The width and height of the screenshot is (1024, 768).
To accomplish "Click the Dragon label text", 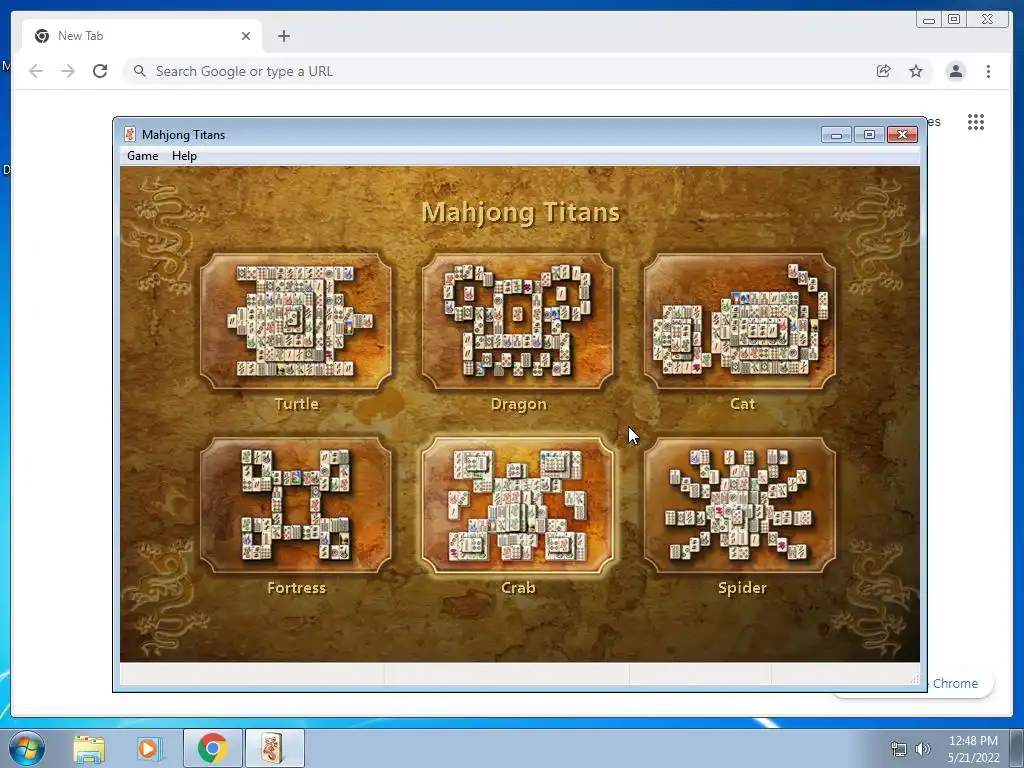I will coord(519,404).
